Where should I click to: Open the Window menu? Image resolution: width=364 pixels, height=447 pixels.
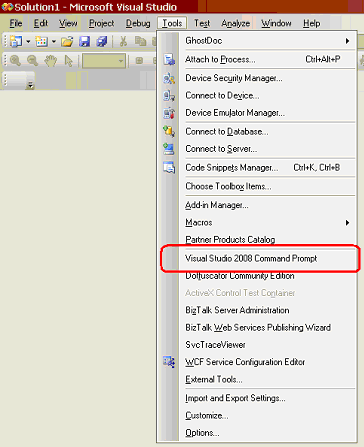coord(276,23)
